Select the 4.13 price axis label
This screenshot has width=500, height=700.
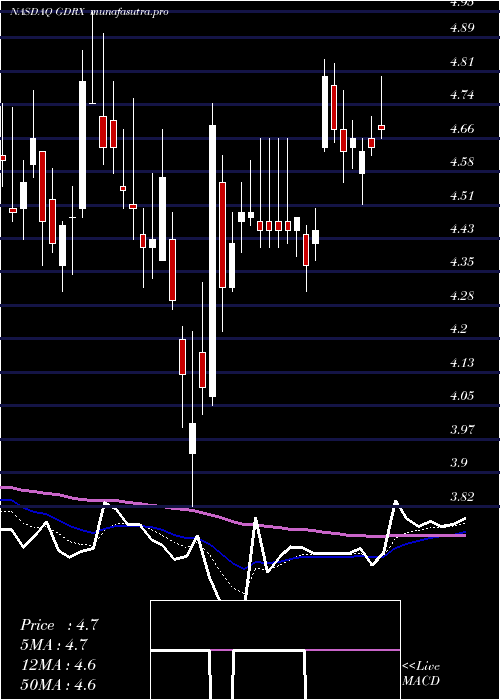click(x=462, y=362)
